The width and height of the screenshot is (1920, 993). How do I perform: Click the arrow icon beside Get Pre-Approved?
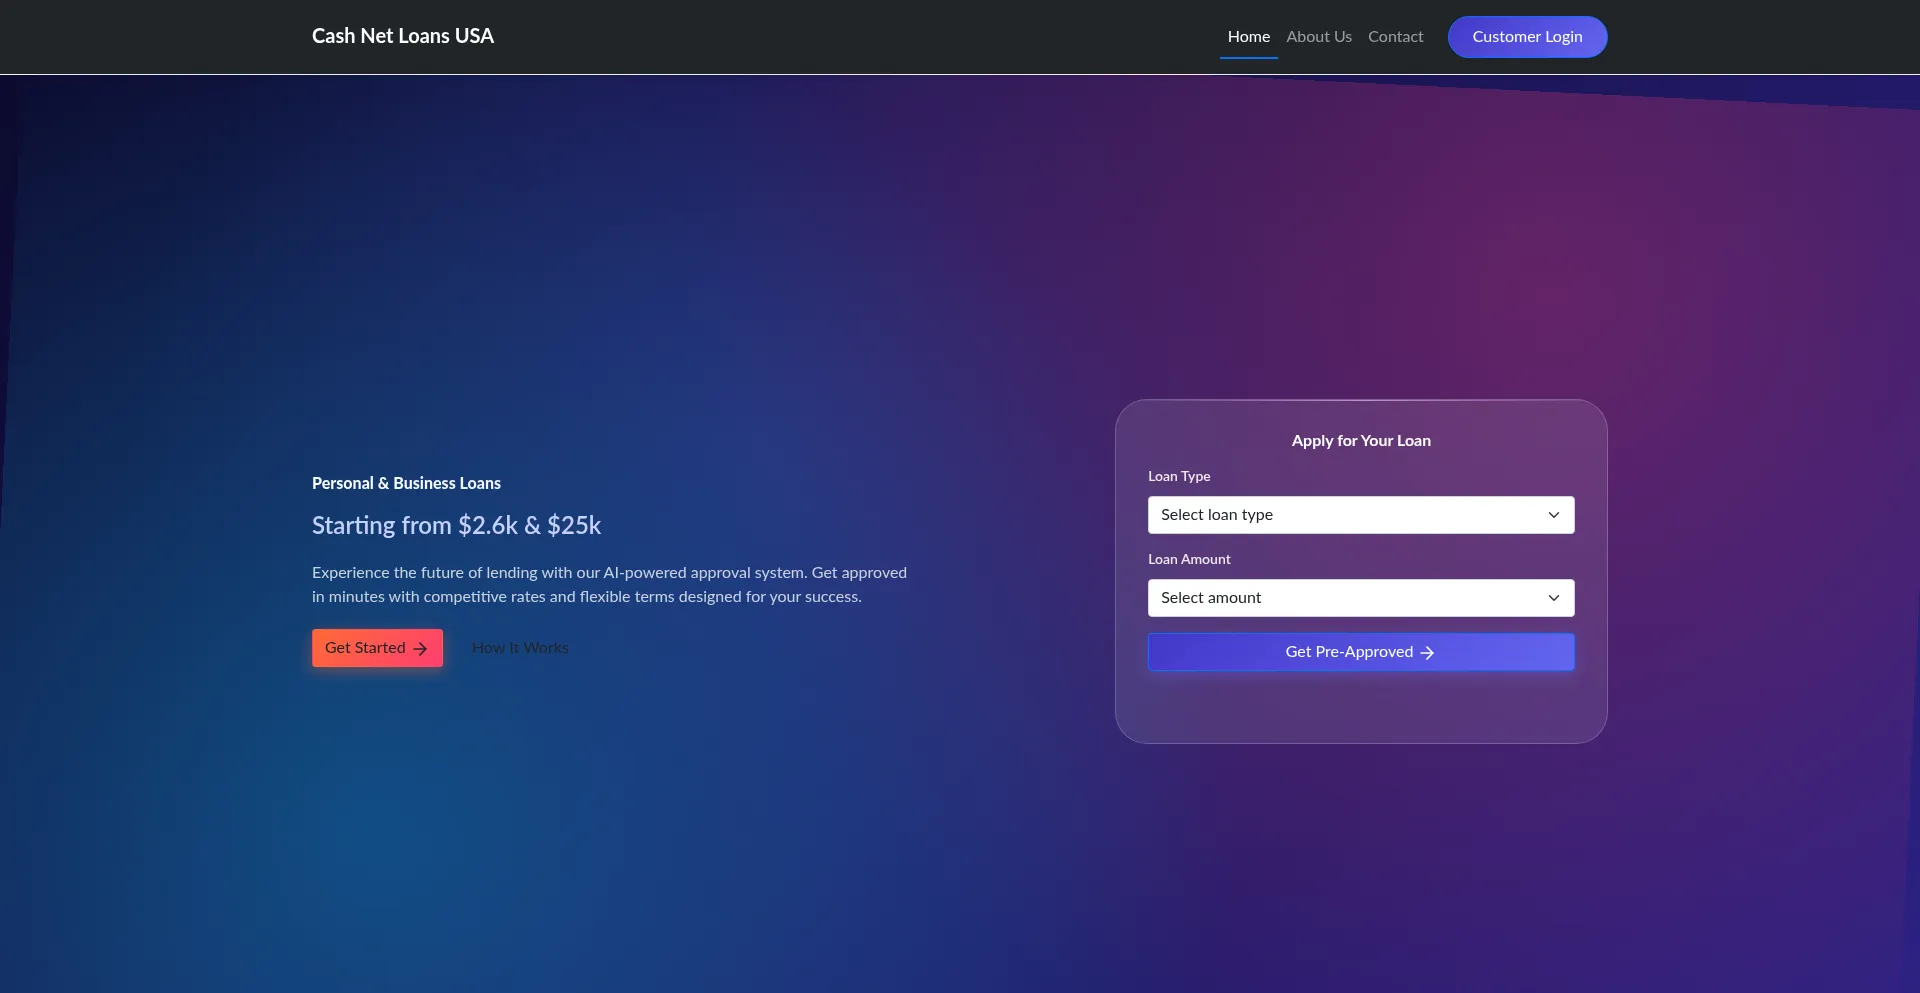pos(1427,653)
